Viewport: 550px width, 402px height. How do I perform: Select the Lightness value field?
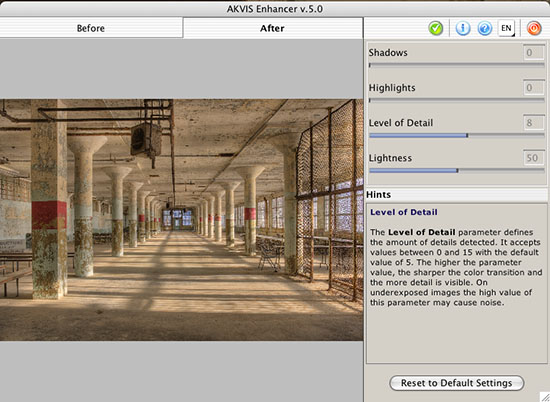click(534, 158)
